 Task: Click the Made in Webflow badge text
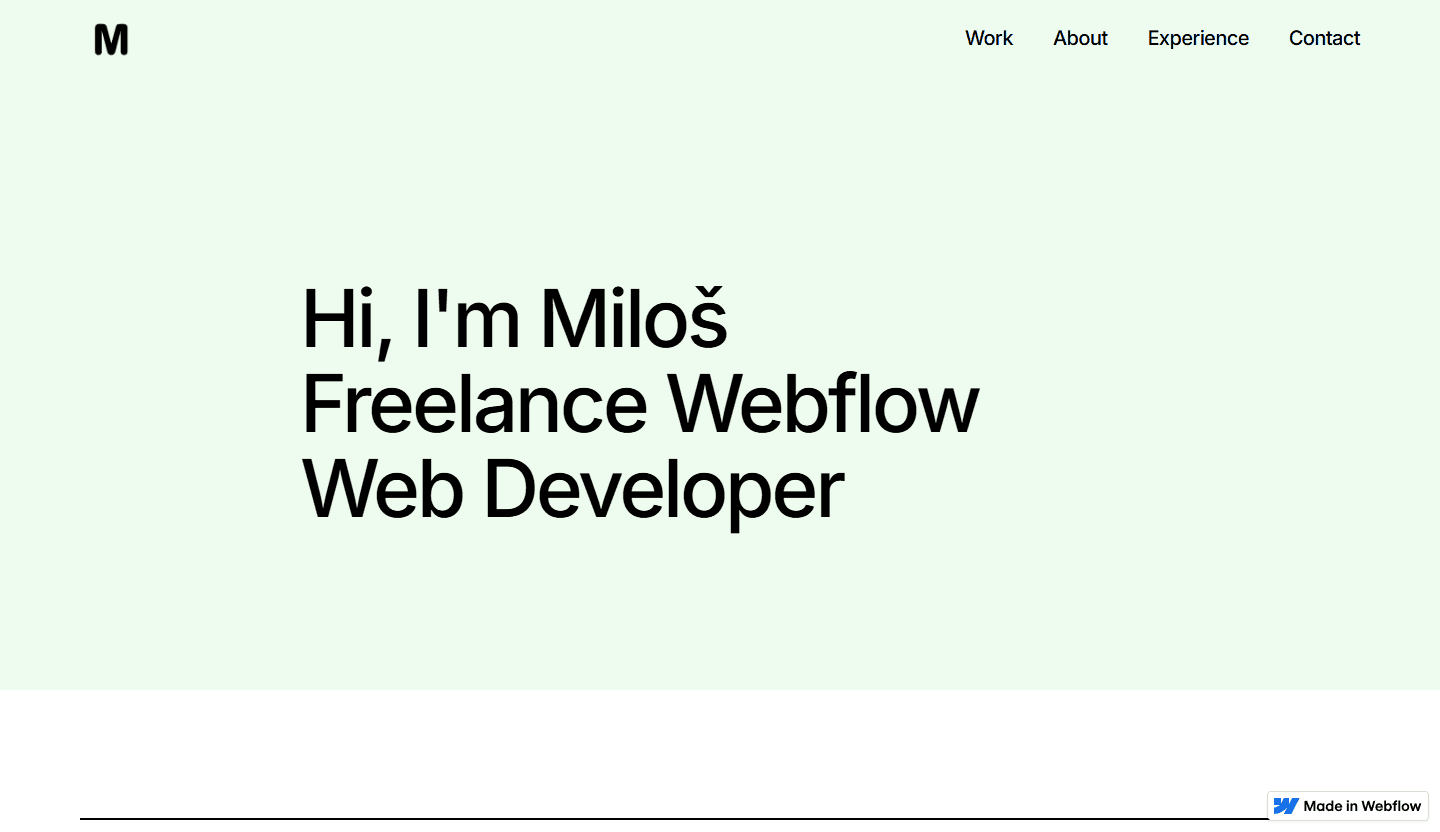click(1362, 806)
